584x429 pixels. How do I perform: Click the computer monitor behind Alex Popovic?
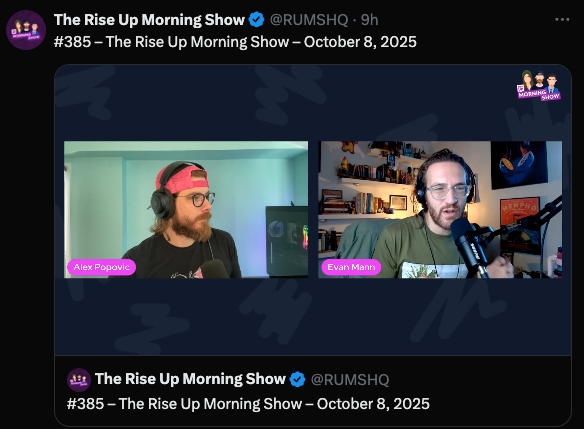[x=287, y=241]
